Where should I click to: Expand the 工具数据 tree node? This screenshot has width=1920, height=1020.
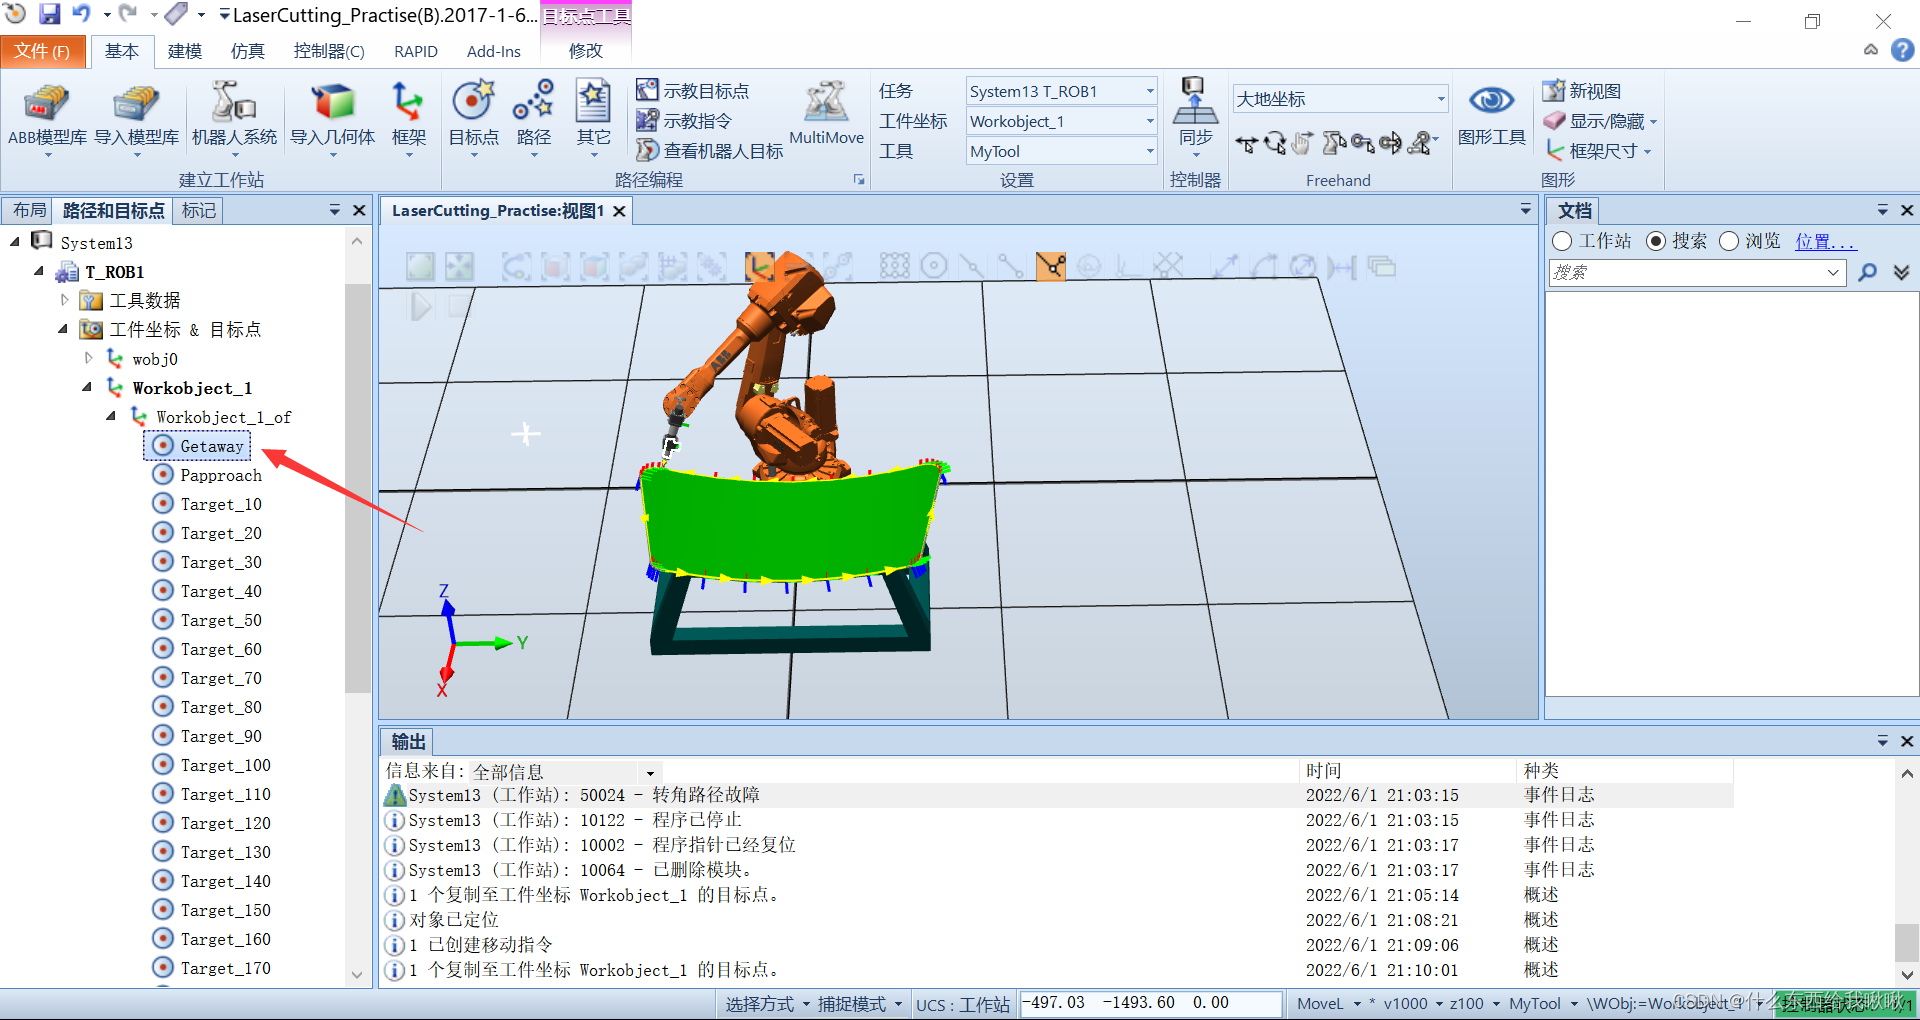tap(65, 300)
